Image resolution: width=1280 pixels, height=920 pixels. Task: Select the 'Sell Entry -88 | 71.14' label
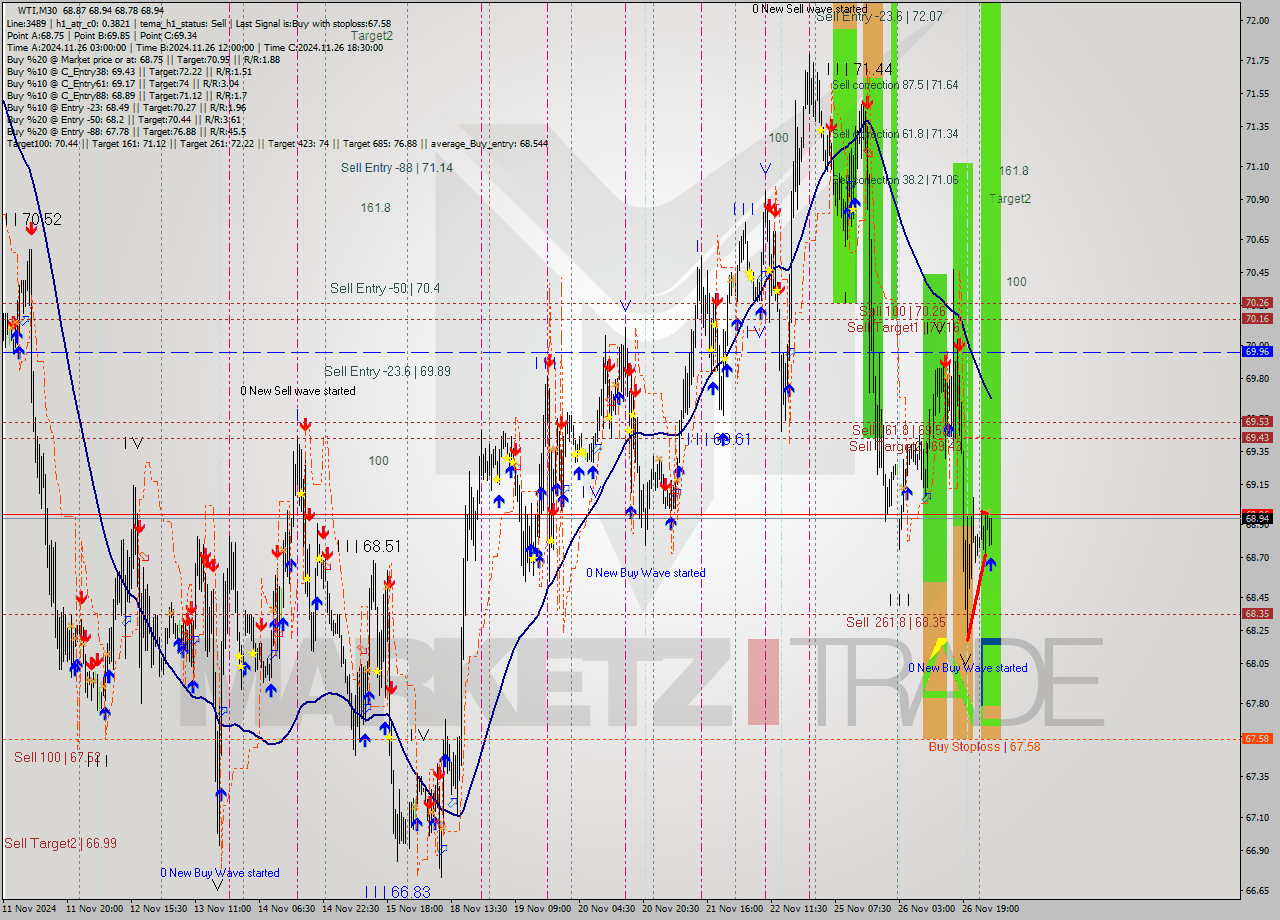397,168
